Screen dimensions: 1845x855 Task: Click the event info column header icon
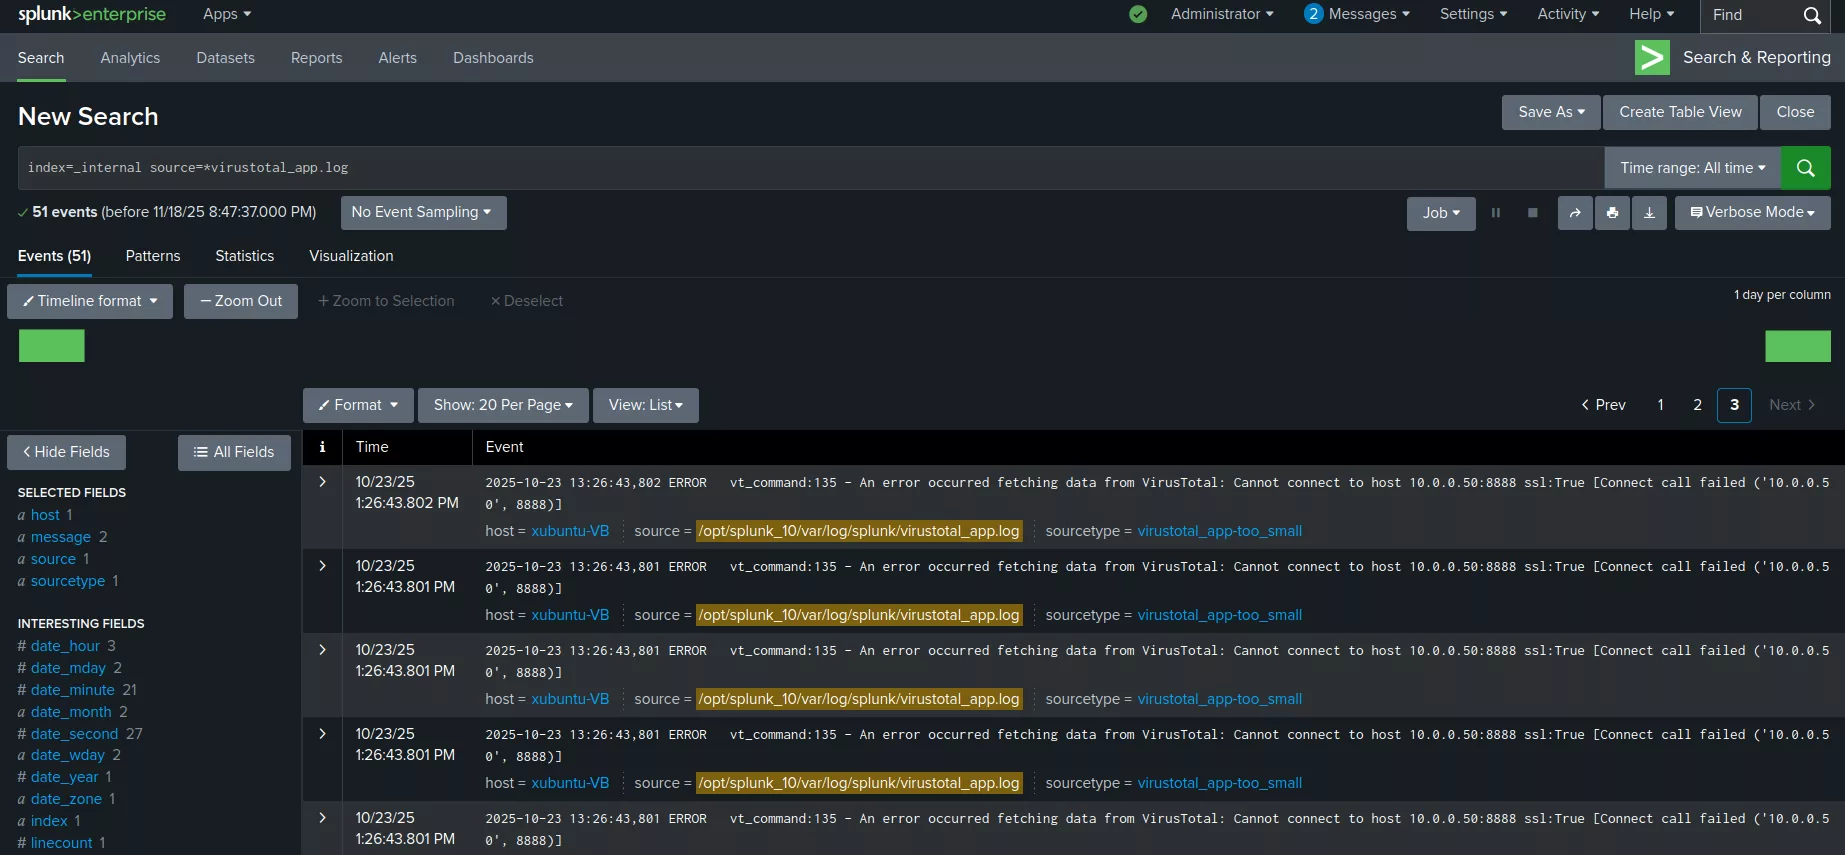(322, 447)
